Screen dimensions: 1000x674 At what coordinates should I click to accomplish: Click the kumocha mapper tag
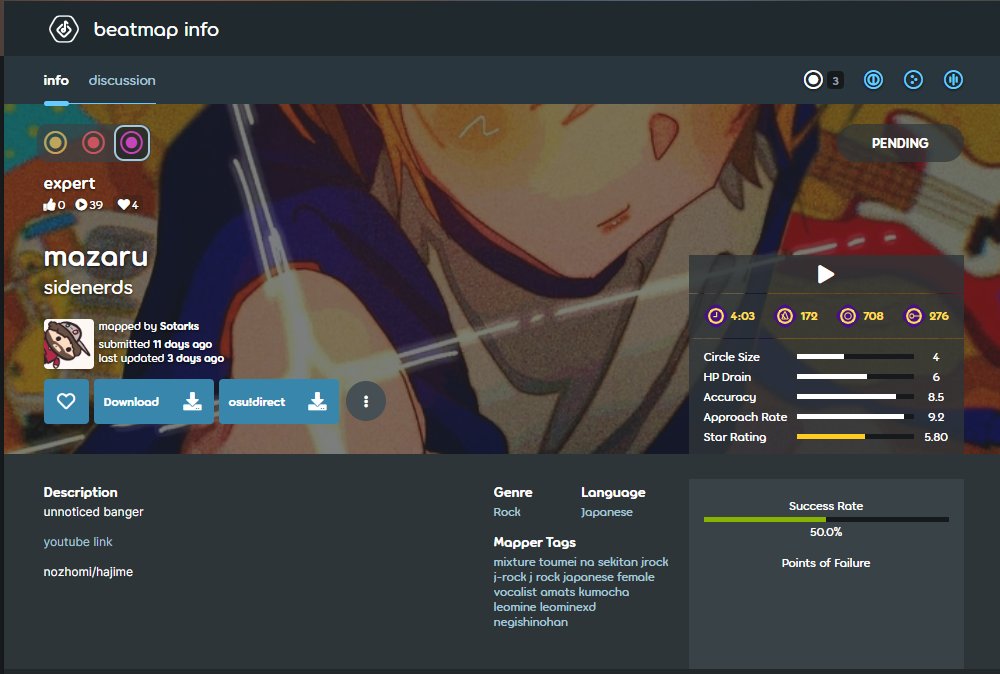point(604,592)
